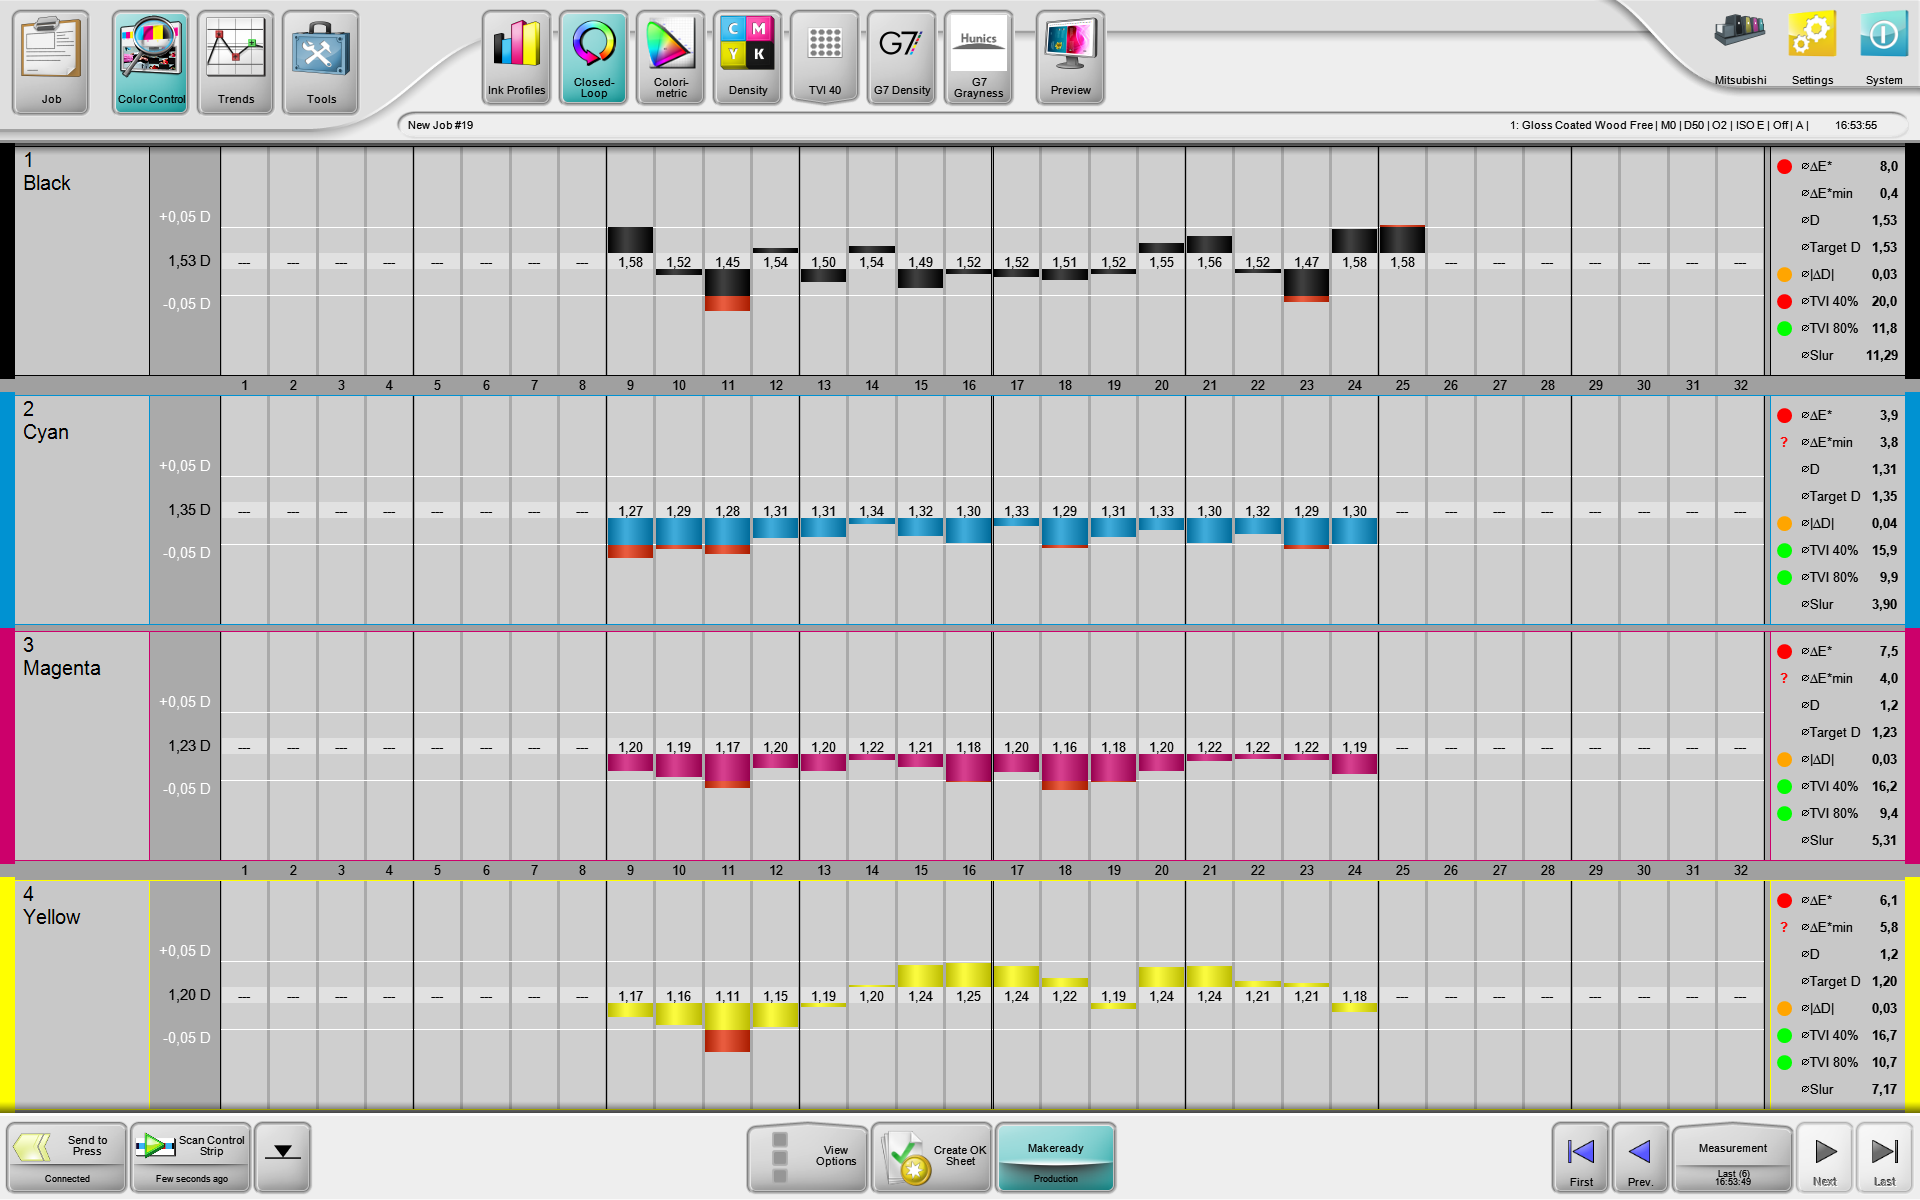Screen dimensions: 1920x1200
Task: Open View Options menu
Action: pos(808,1156)
